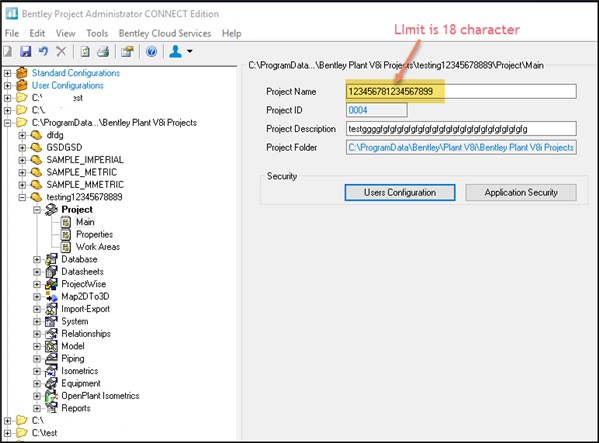This screenshot has height=443, width=599.
Task: Click the Save floppy disk icon
Action: (x=26, y=51)
